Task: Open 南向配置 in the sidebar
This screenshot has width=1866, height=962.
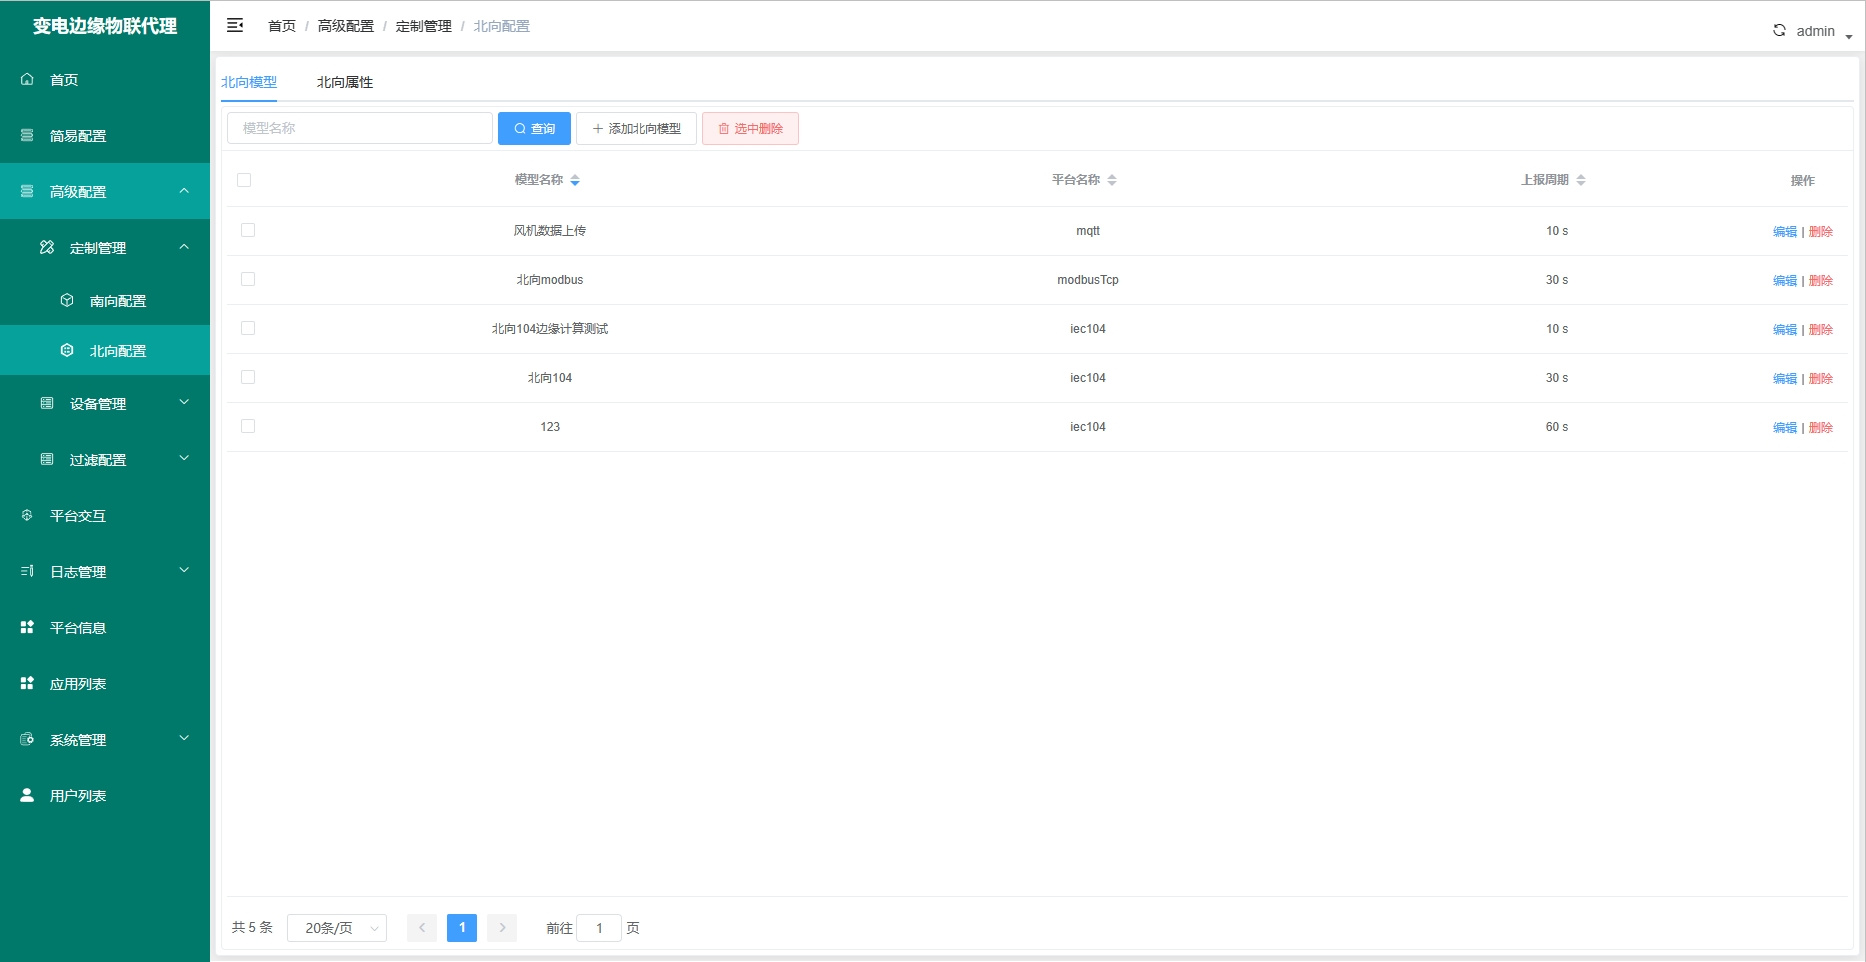Action: 117,300
